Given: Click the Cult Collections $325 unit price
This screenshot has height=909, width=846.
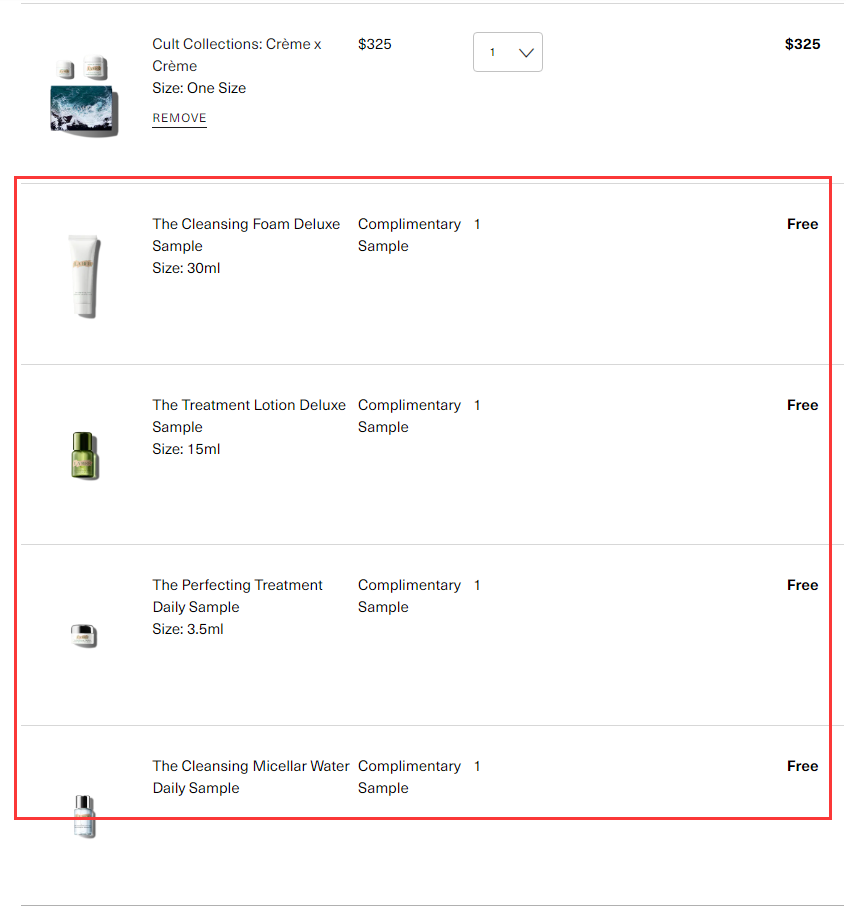Looking at the screenshot, I should (375, 44).
